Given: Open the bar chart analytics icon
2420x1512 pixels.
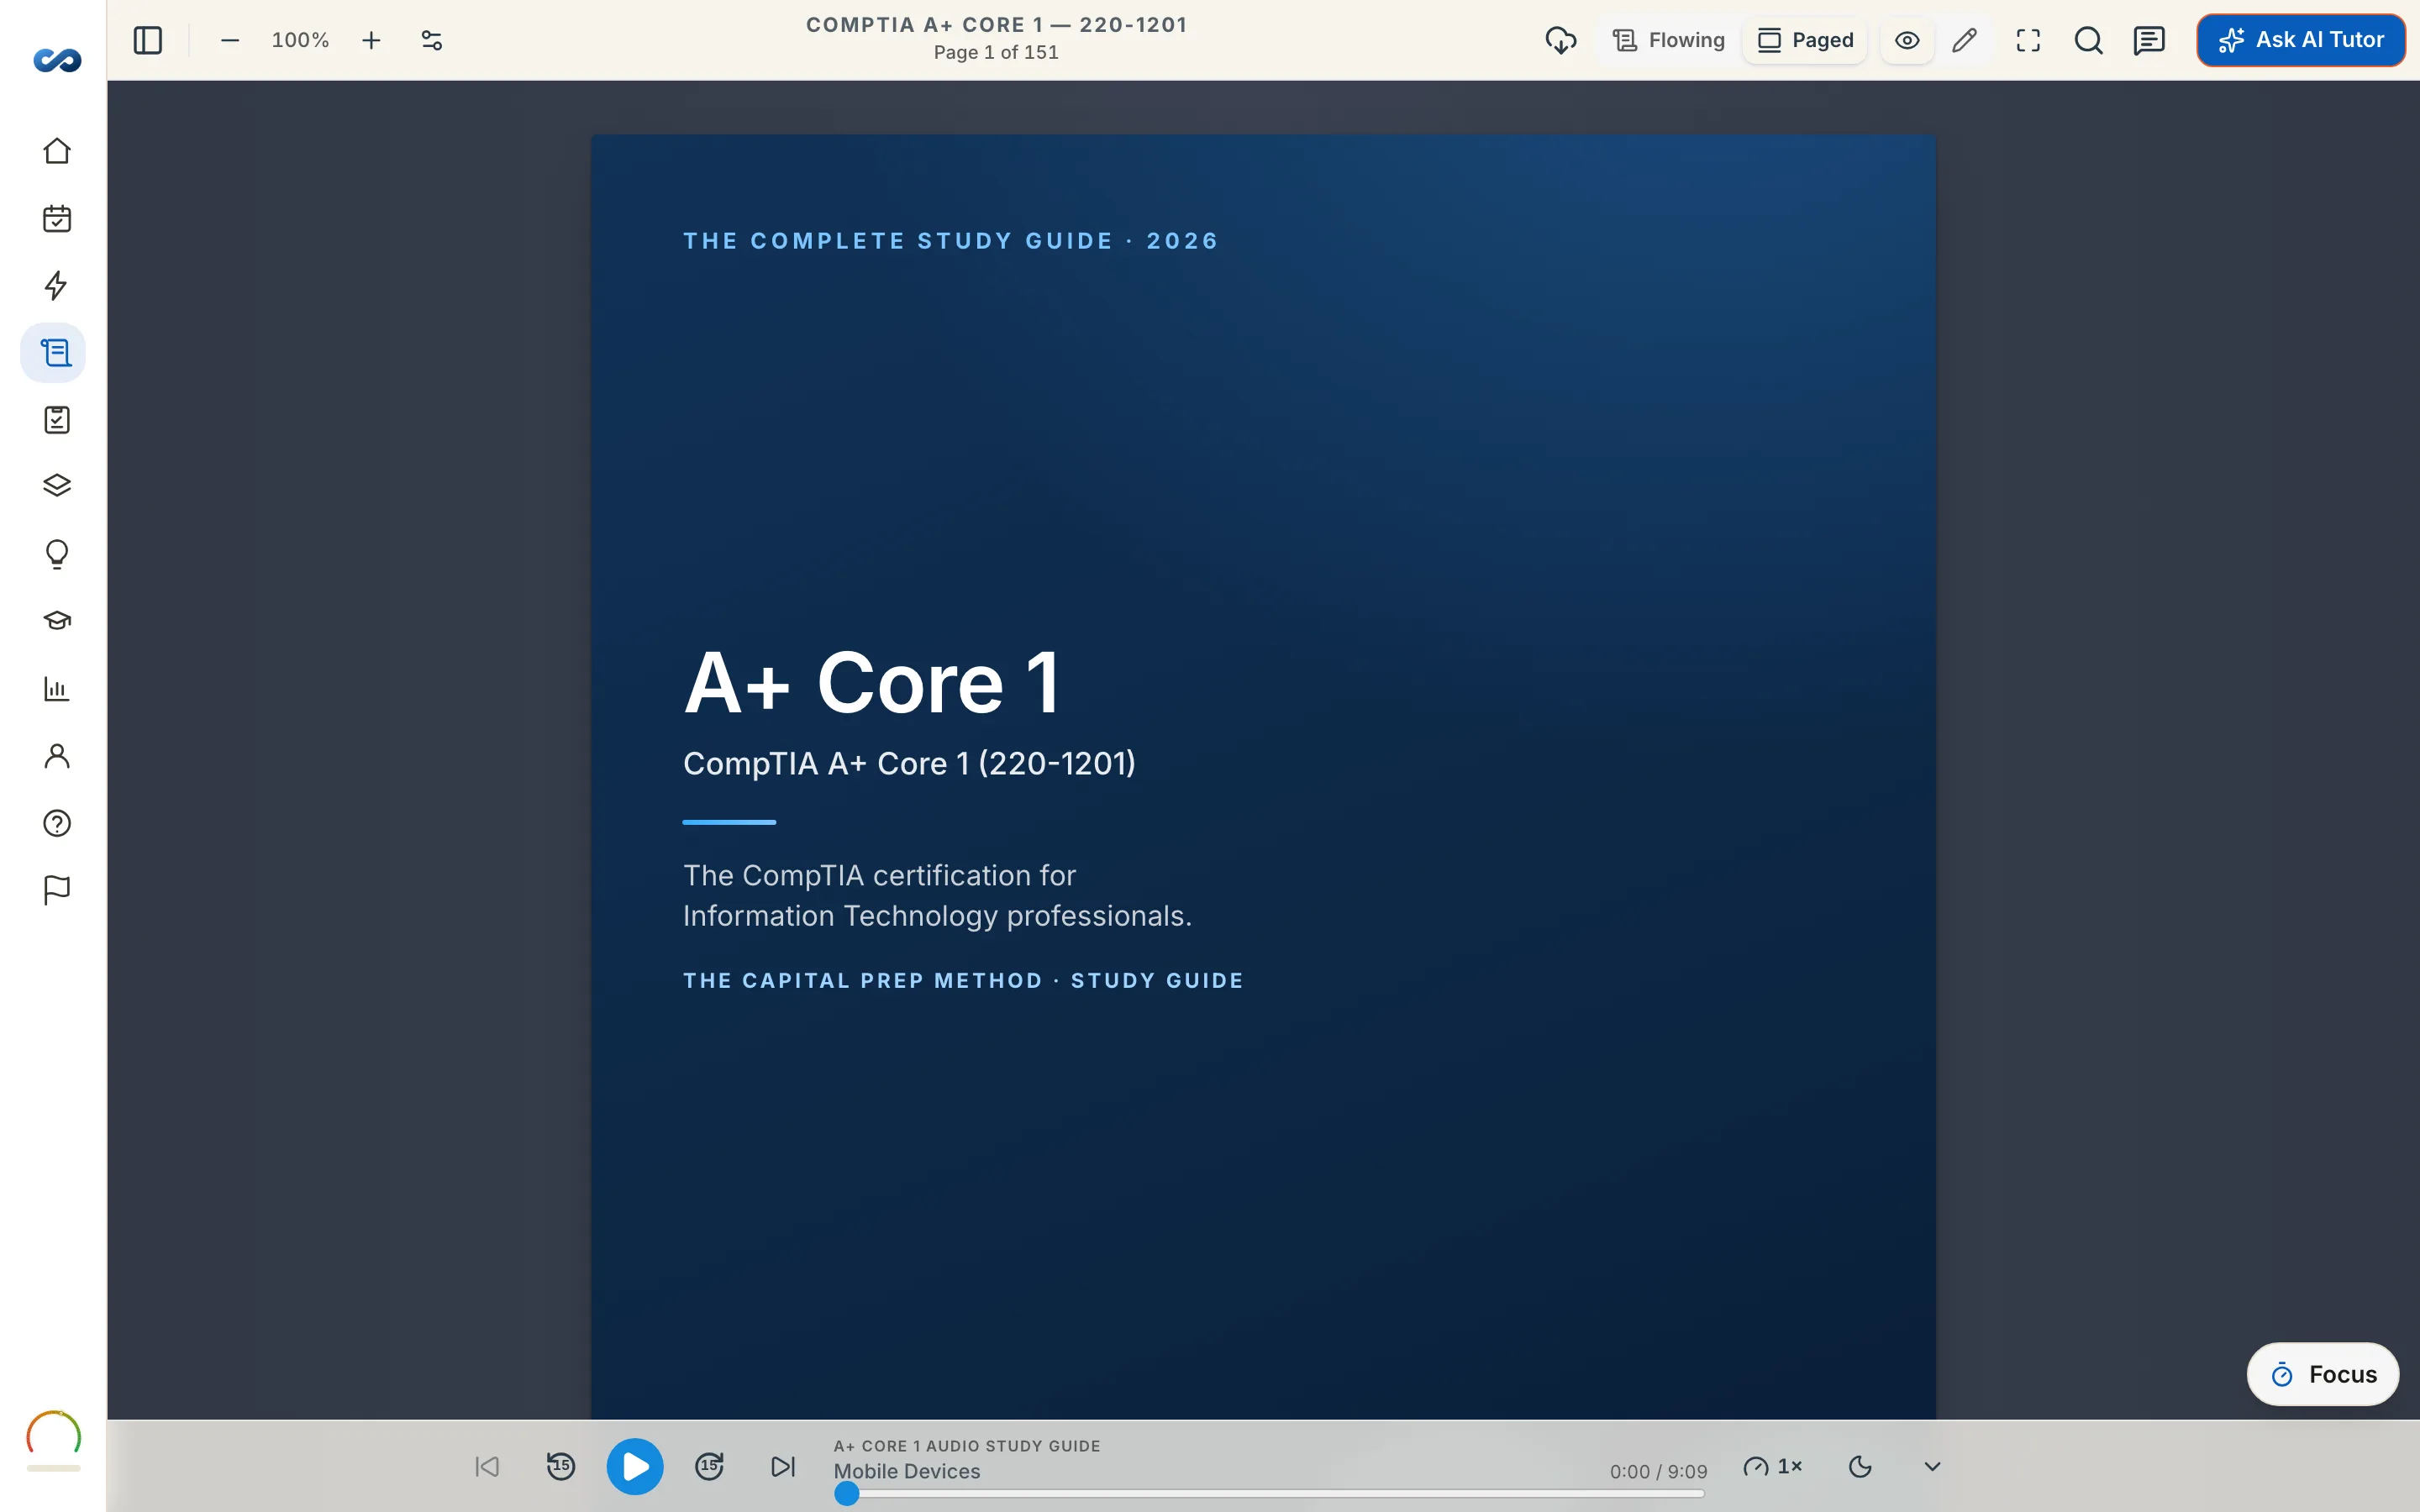Looking at the screenshot, I should (57, 688).
